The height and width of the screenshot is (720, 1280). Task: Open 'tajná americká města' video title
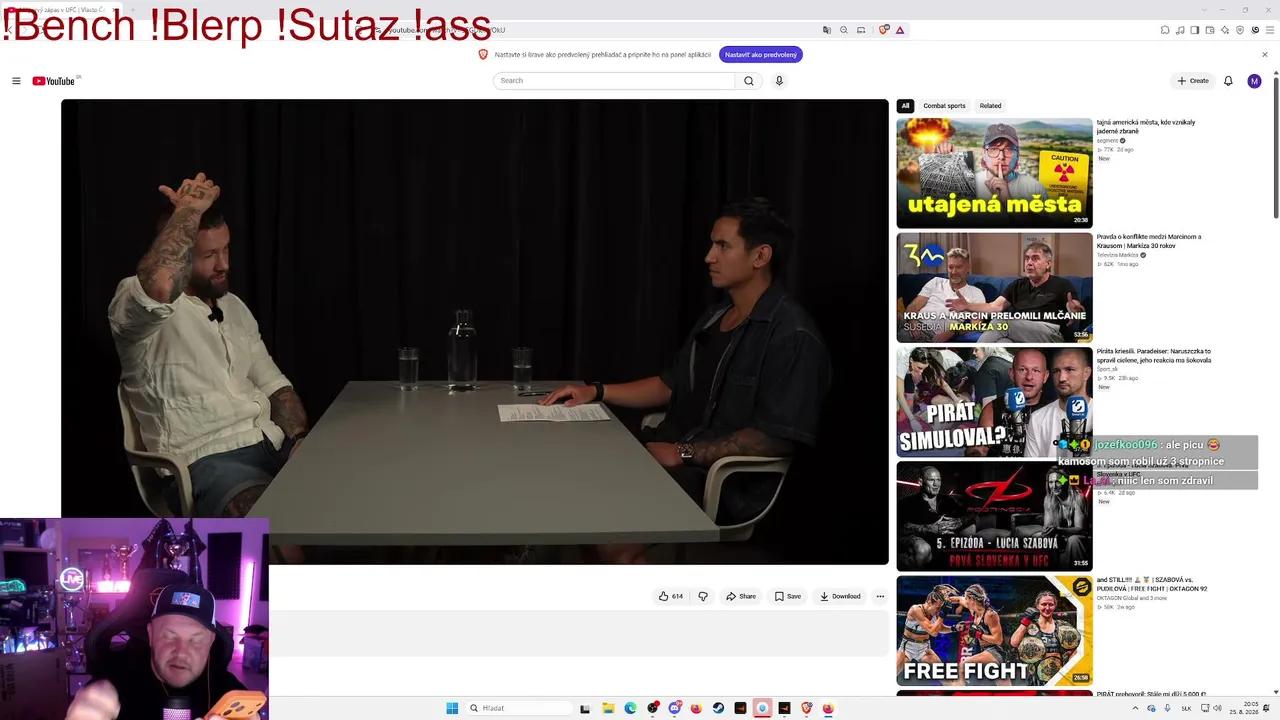point(1146,127)
